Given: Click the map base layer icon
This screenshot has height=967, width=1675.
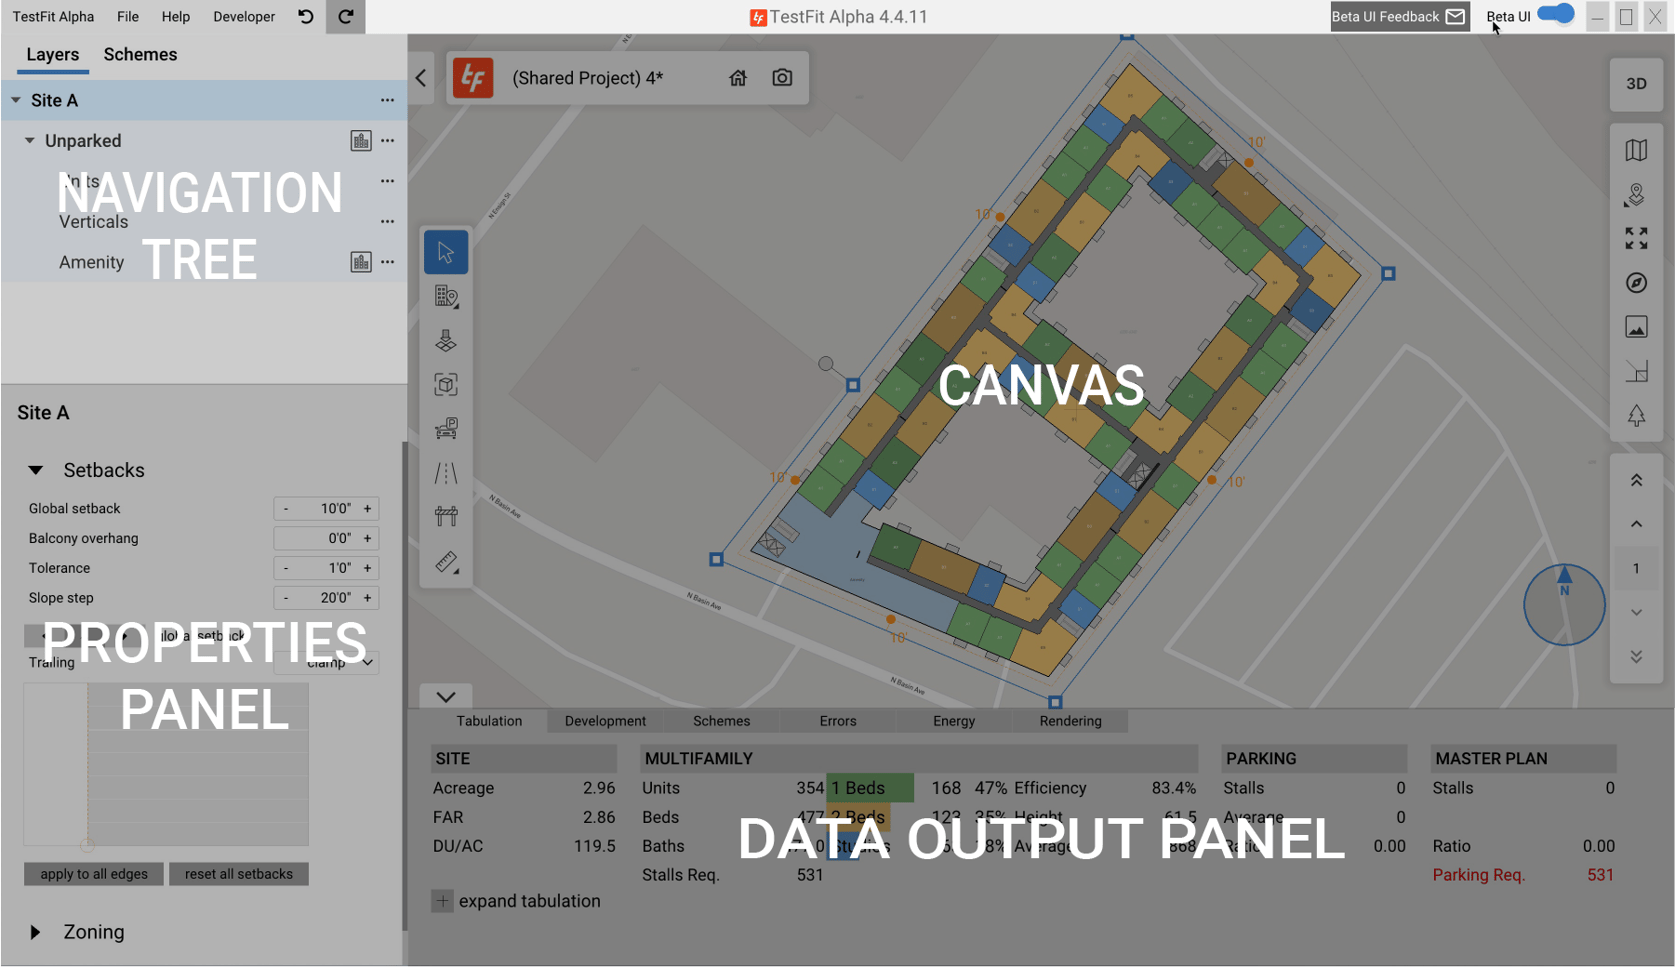Looking at the screenshot, I should coord(1636,150).
